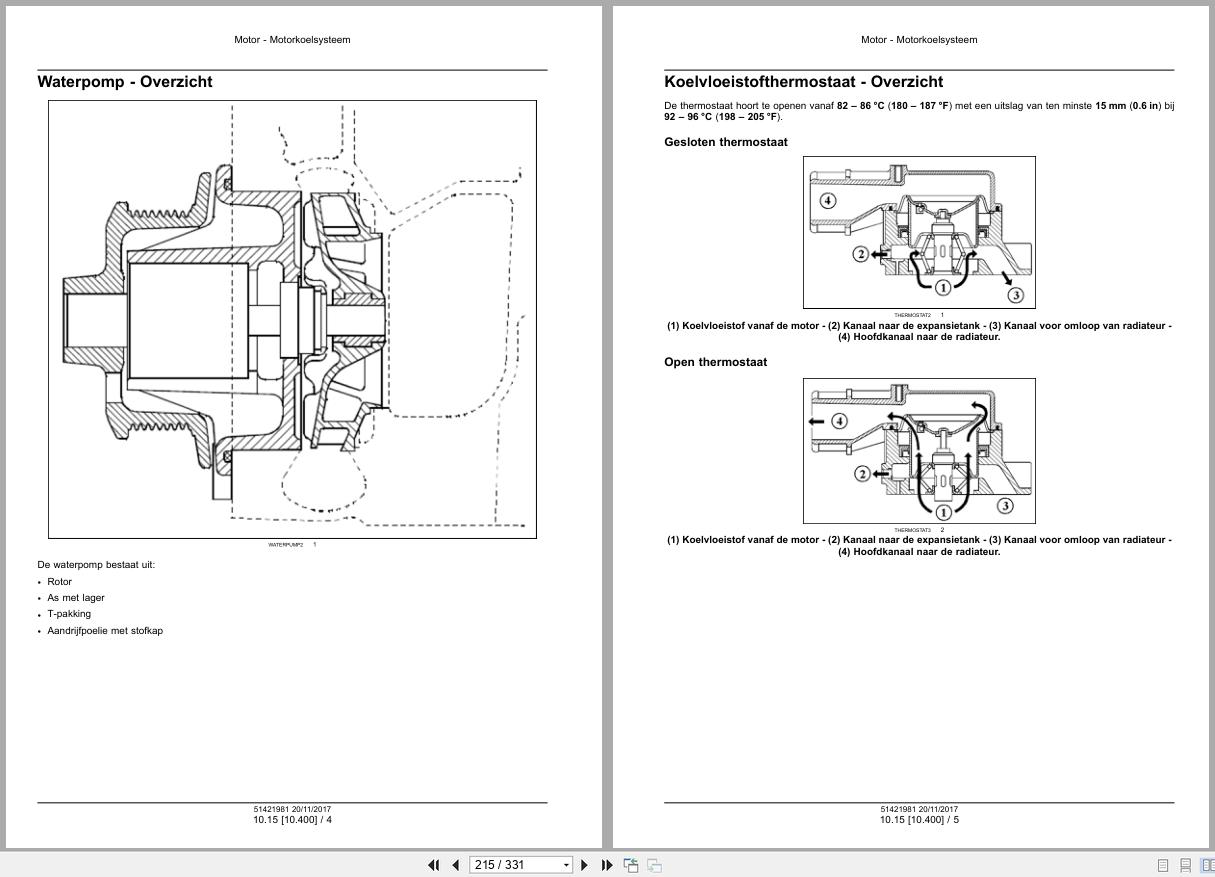
Task: Click the open thermostat diagram
Action: [919, 451]
